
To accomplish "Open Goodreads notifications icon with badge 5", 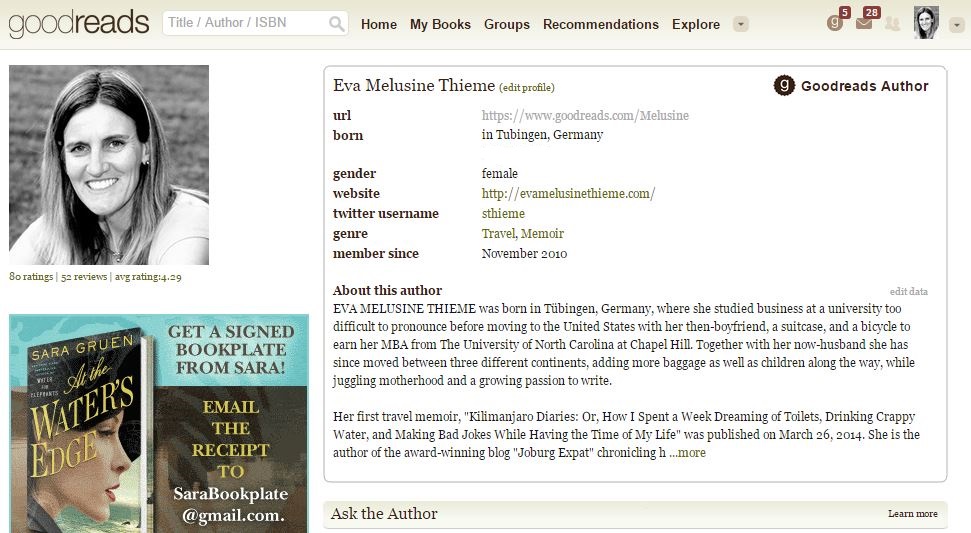I will [835, 23].
